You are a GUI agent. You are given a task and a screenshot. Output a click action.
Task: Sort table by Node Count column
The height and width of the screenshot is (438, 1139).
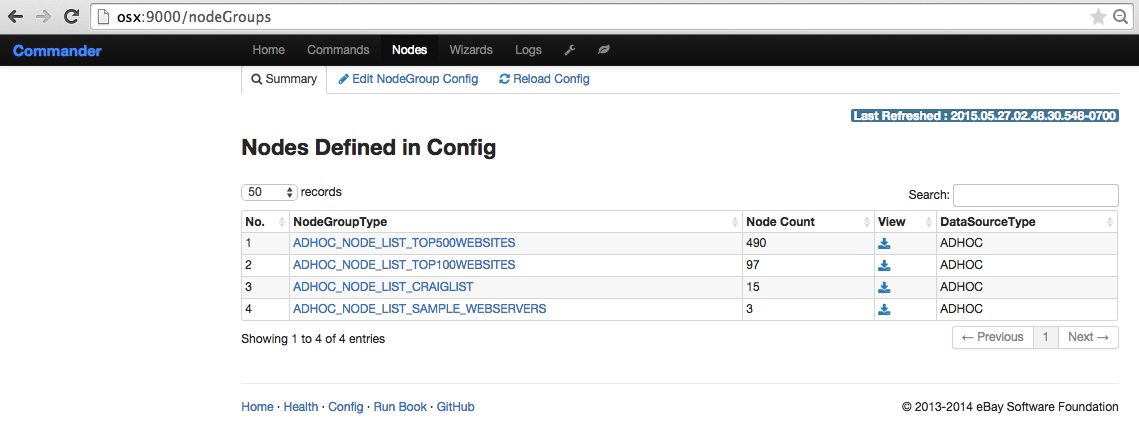pyautogui.click(x=805, y=221)
